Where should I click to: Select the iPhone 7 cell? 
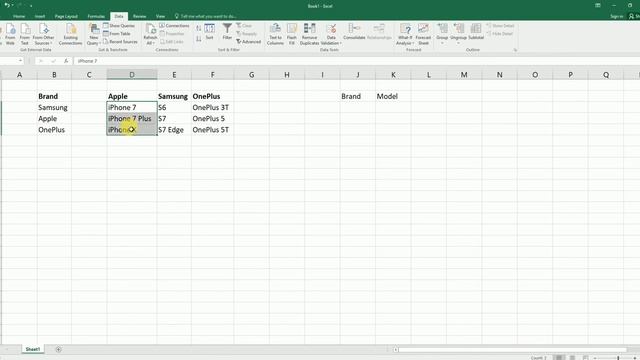[x=132, y=107]
